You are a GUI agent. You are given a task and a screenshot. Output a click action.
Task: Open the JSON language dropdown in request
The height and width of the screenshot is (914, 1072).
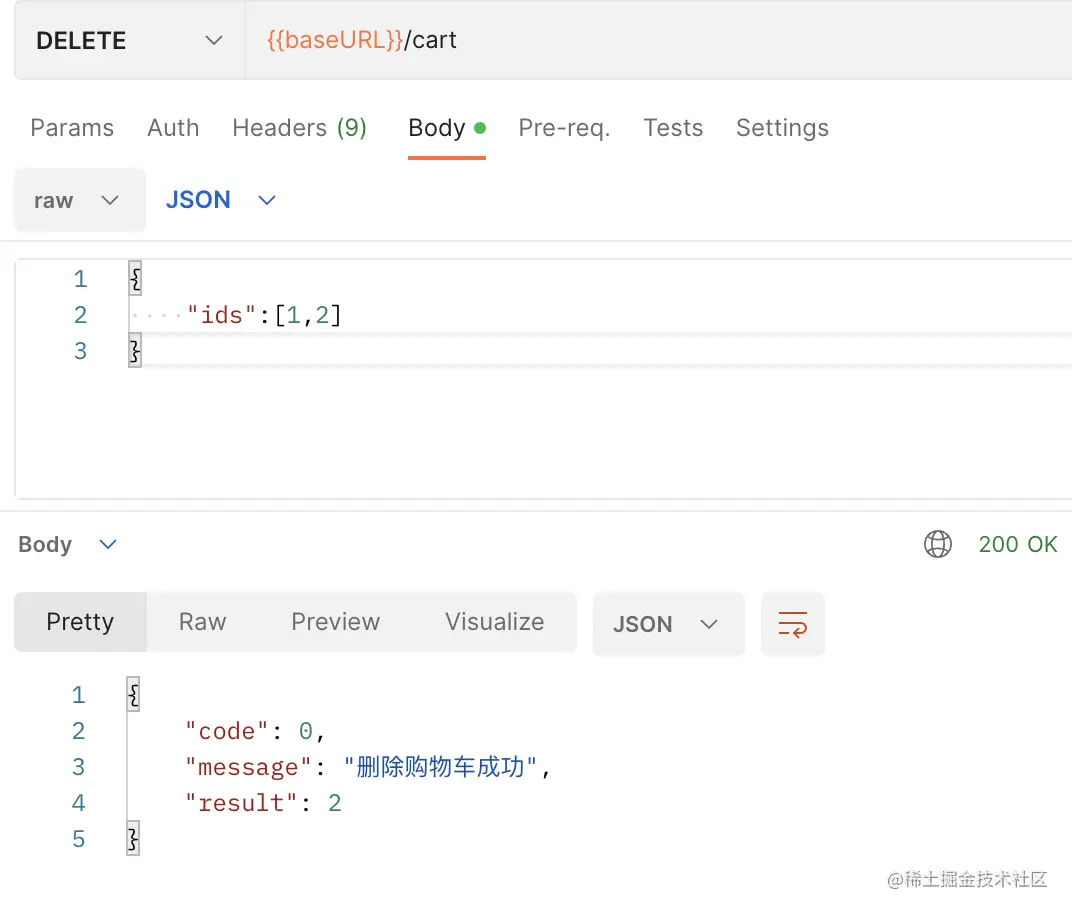click(221, 200)
